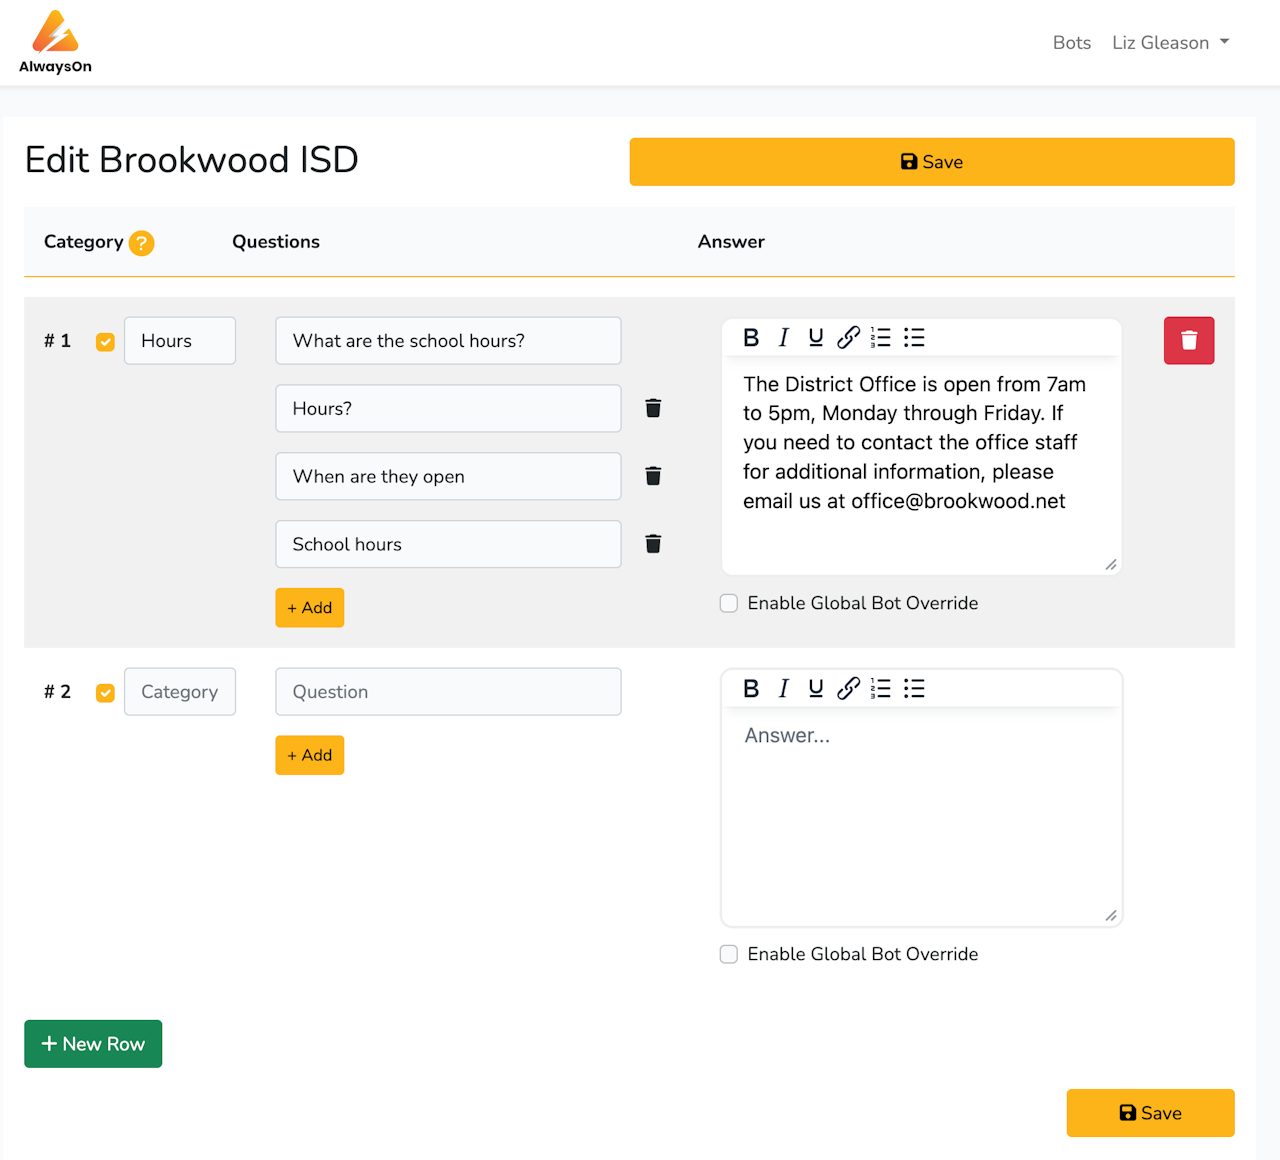Uncheck the row 1 enabled checkbox
Image resolution: width=1280 pixels, height=1160 pixels.
pos(105,342)
